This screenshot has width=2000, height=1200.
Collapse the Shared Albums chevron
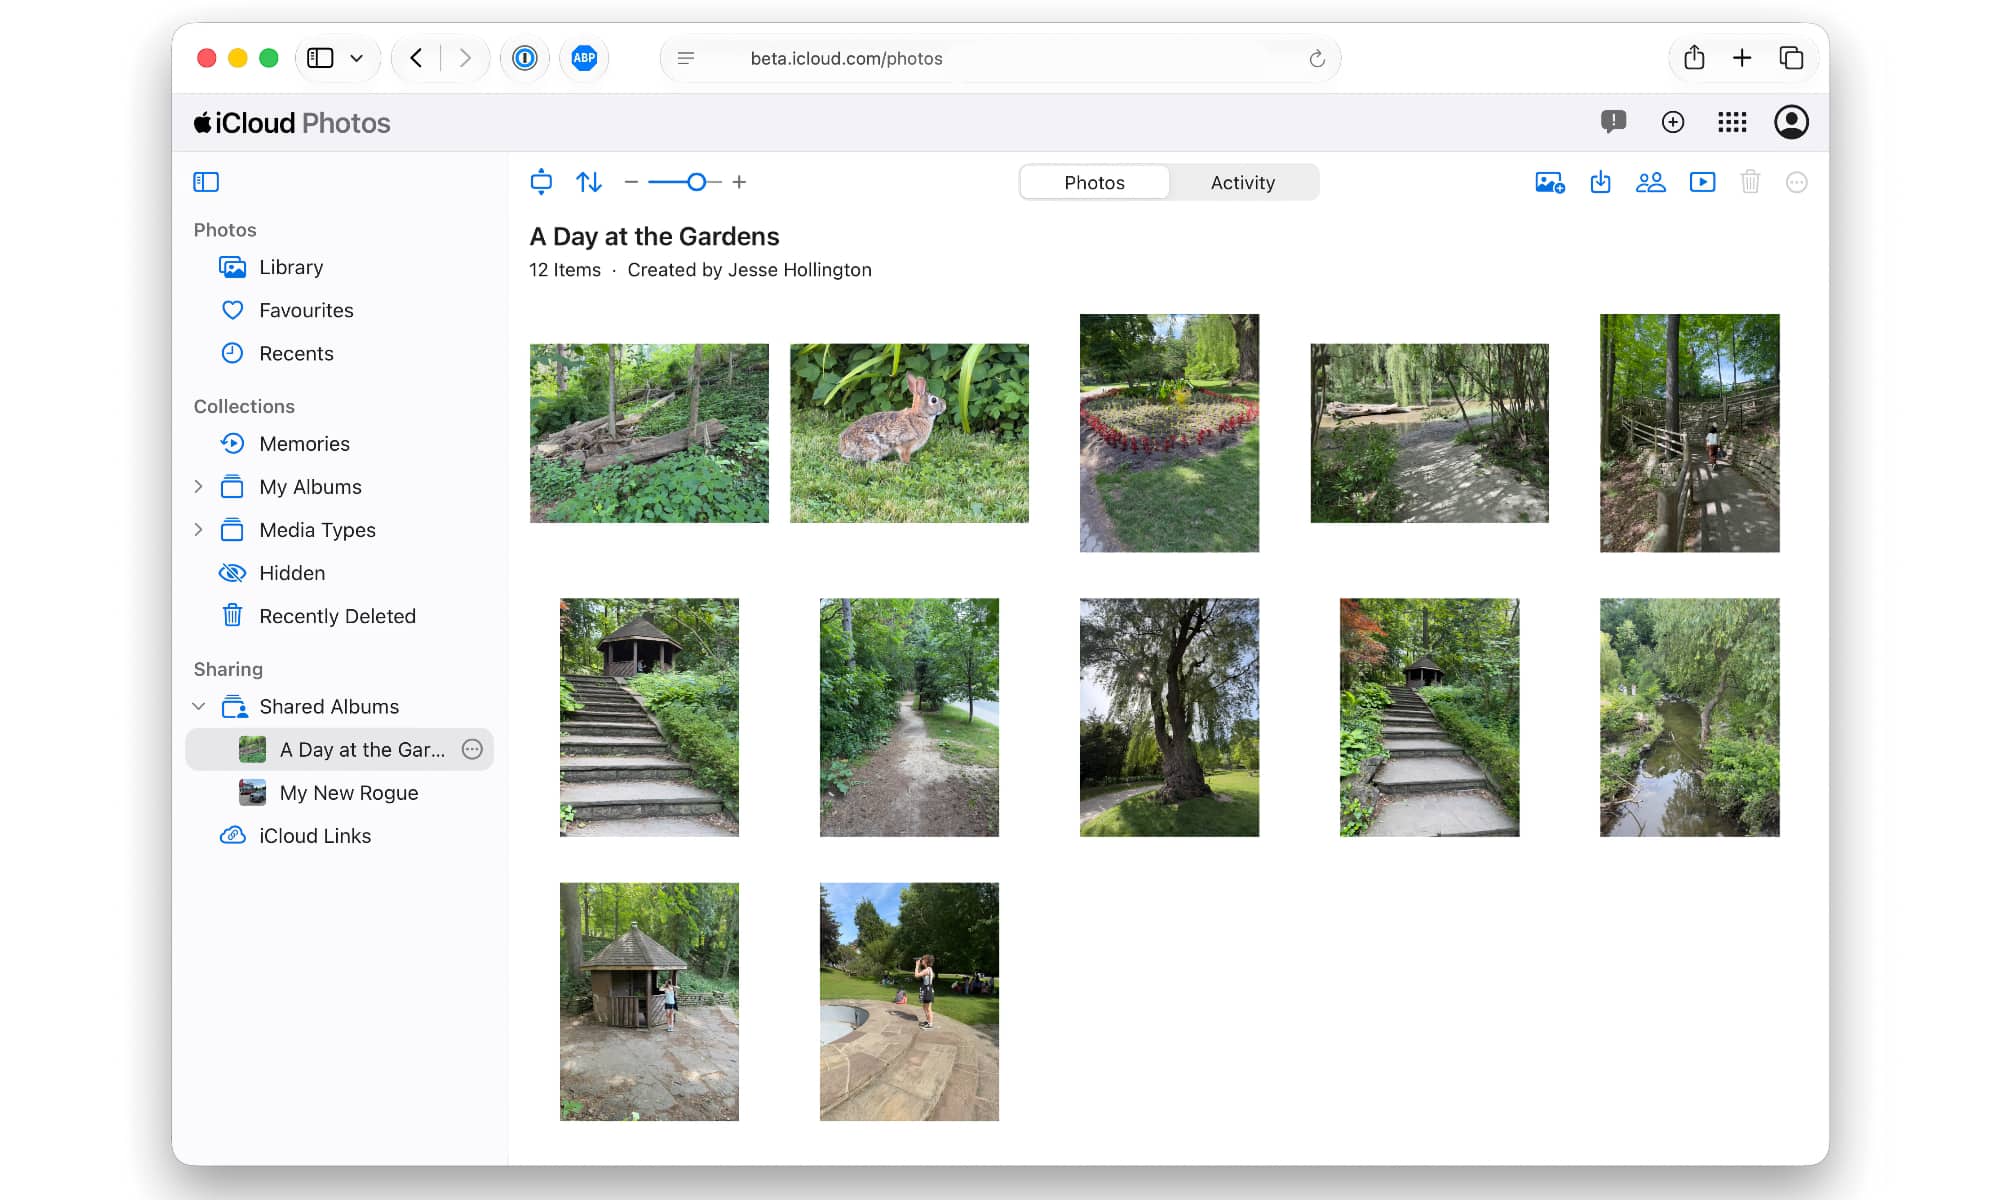(198, 706)
